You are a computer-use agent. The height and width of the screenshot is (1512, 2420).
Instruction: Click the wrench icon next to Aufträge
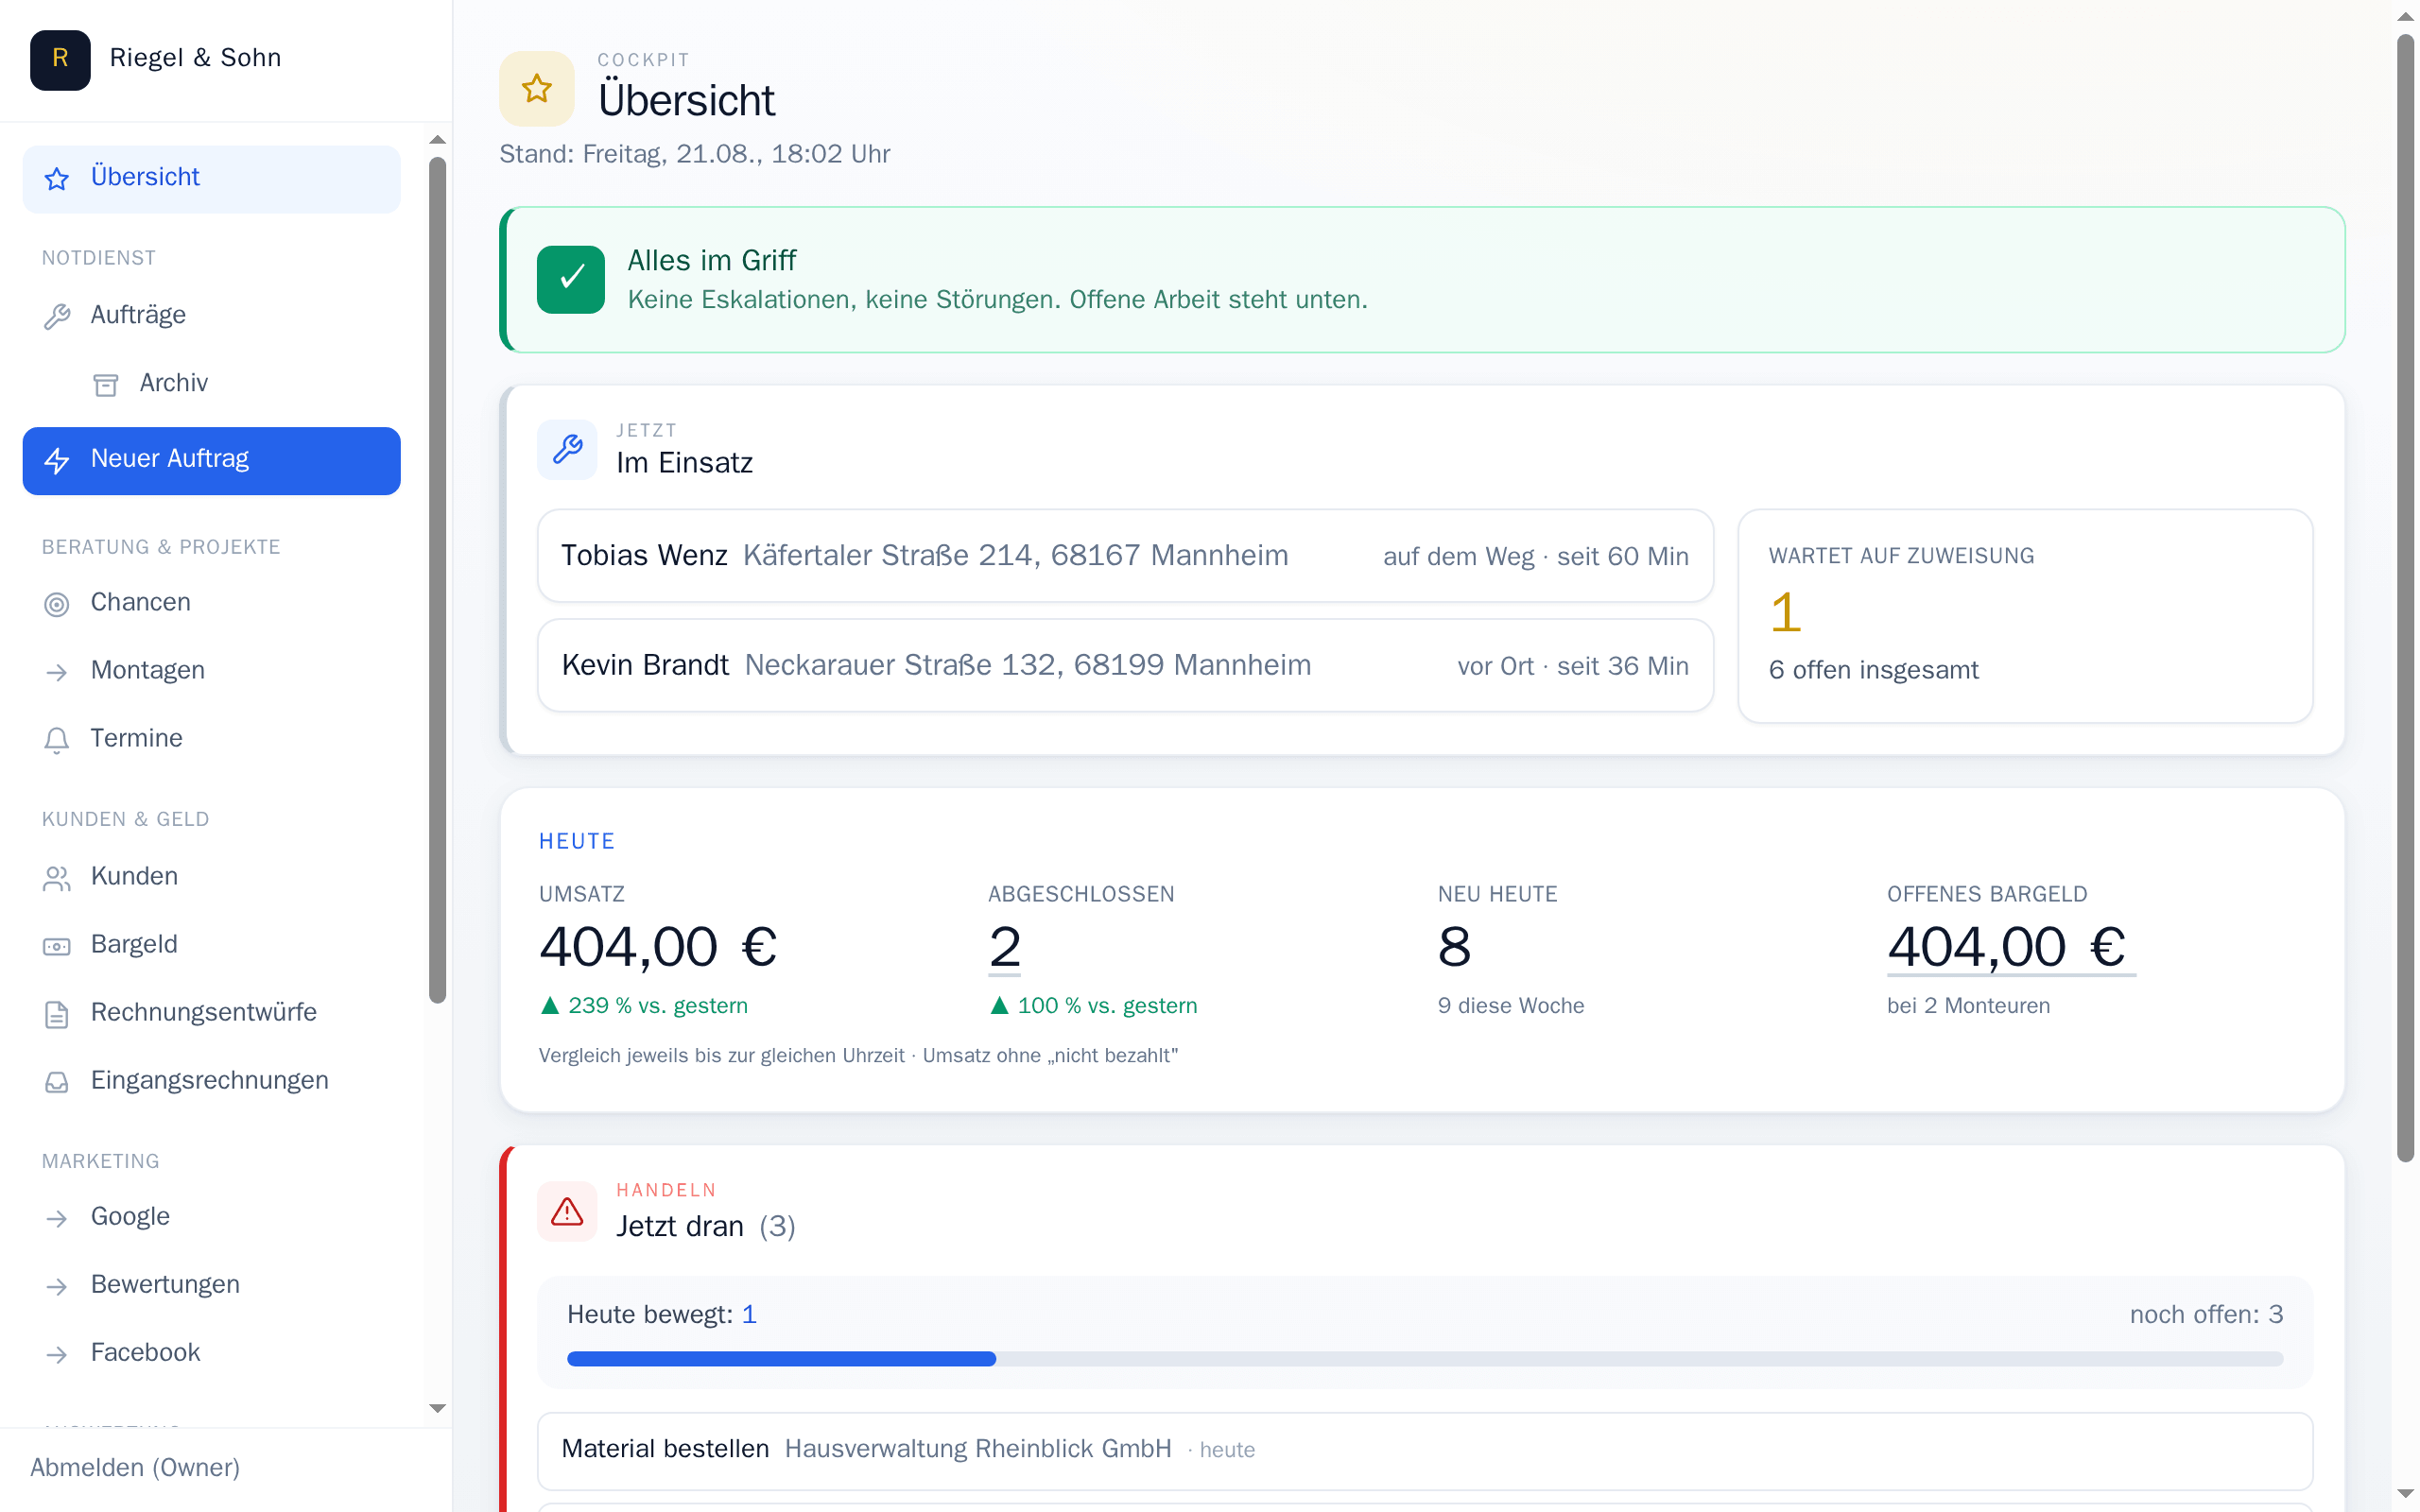point(57,316)
